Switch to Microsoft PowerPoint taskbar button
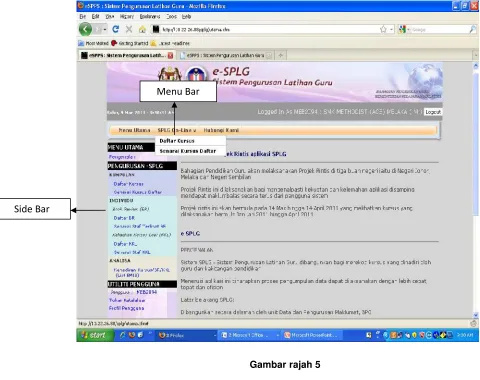Screen dimensions: 480x380 pyautogui.click(x=311, y=335)
